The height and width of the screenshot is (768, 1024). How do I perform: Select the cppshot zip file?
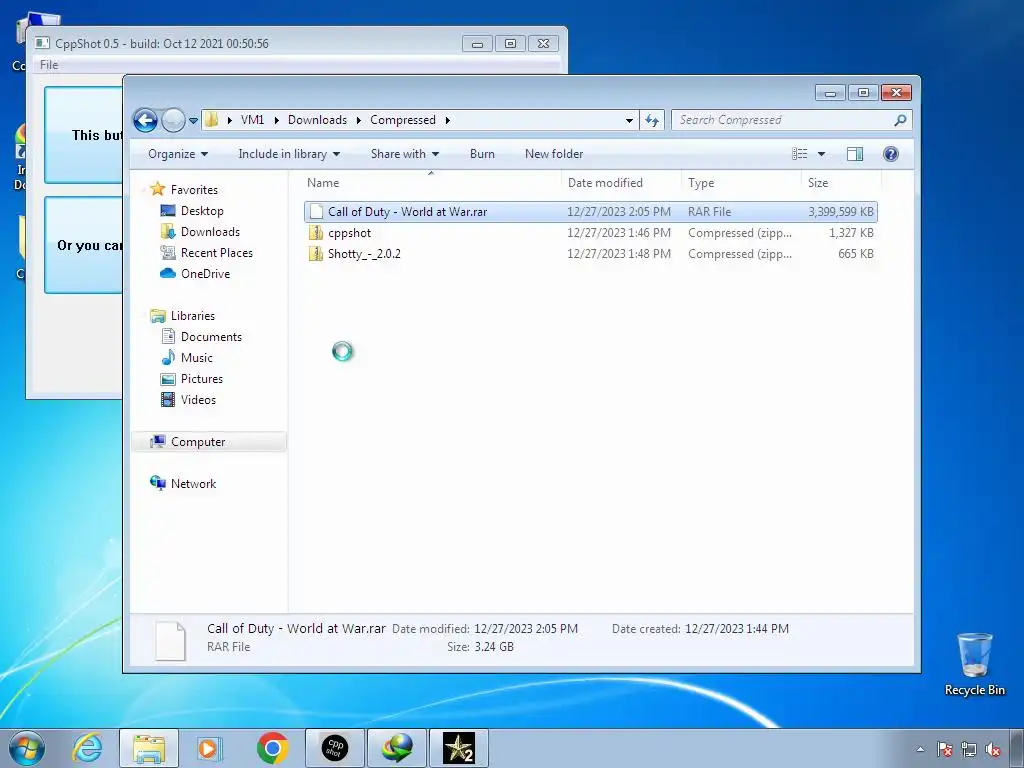[591, 233]
